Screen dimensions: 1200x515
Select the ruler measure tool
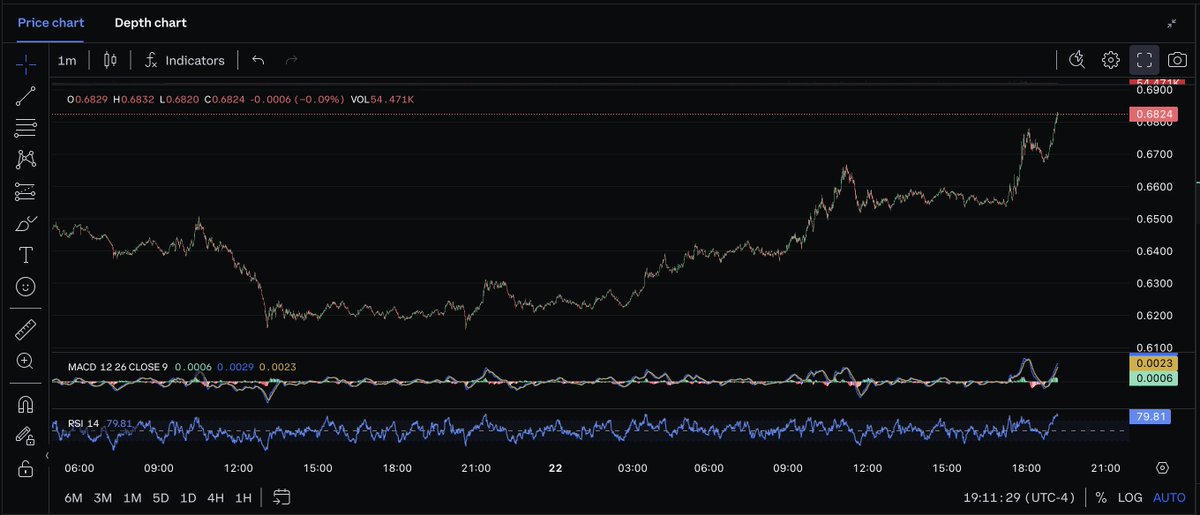click(x=26, y=329)
